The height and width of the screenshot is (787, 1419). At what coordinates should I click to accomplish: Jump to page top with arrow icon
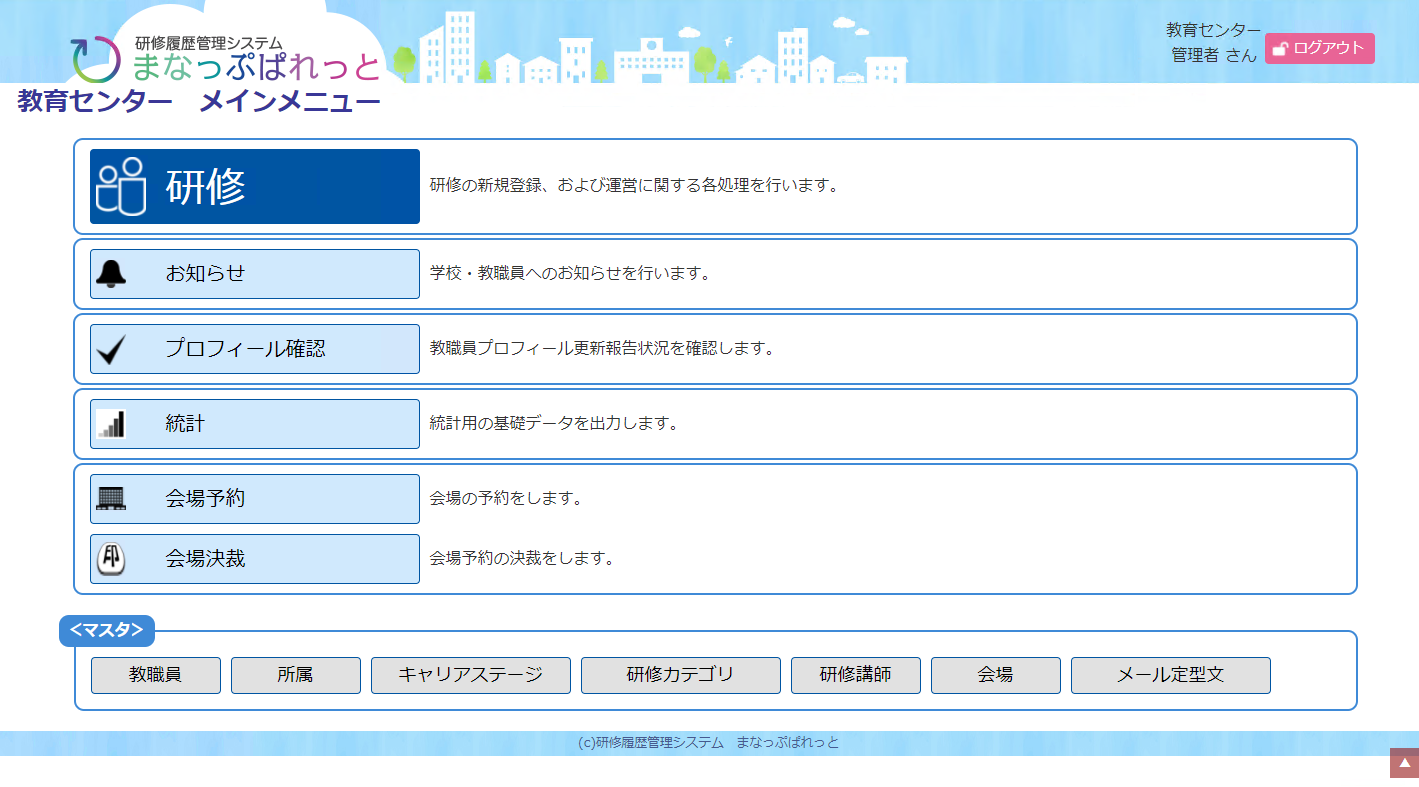coord(1404,763)
